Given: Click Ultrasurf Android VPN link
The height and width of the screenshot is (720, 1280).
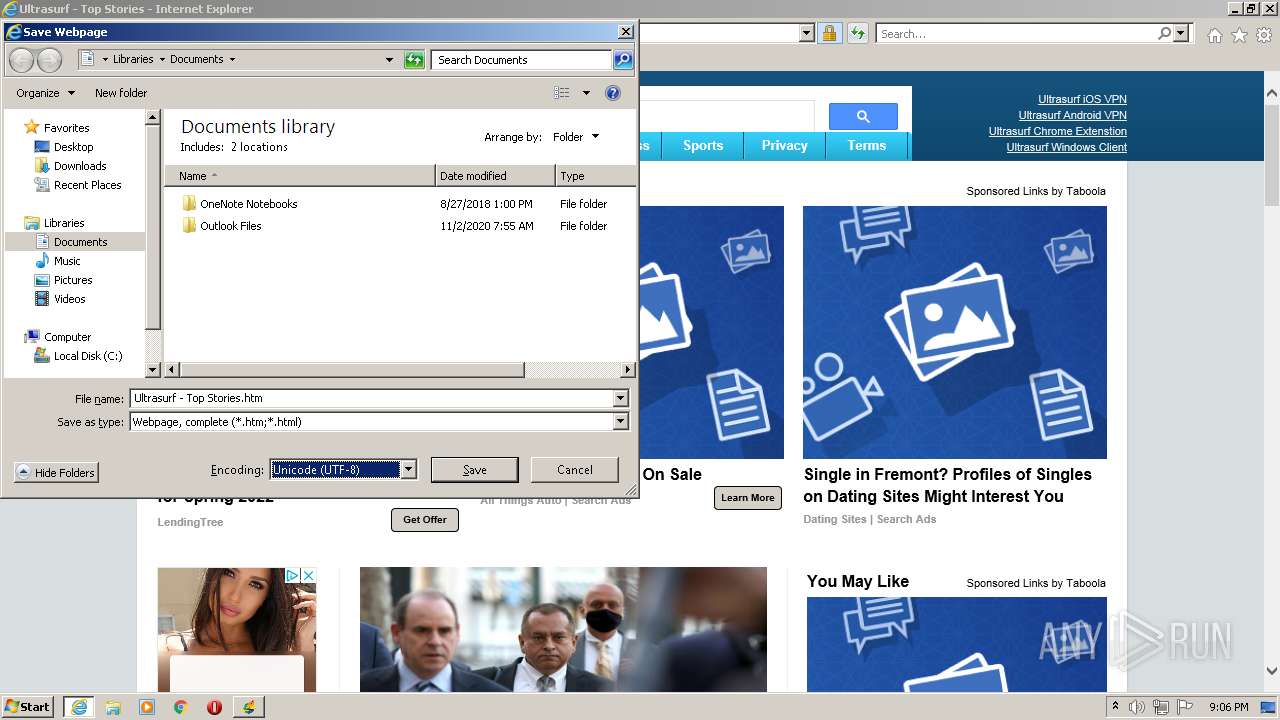Looking at the screenshot, I should [1072, 115].
